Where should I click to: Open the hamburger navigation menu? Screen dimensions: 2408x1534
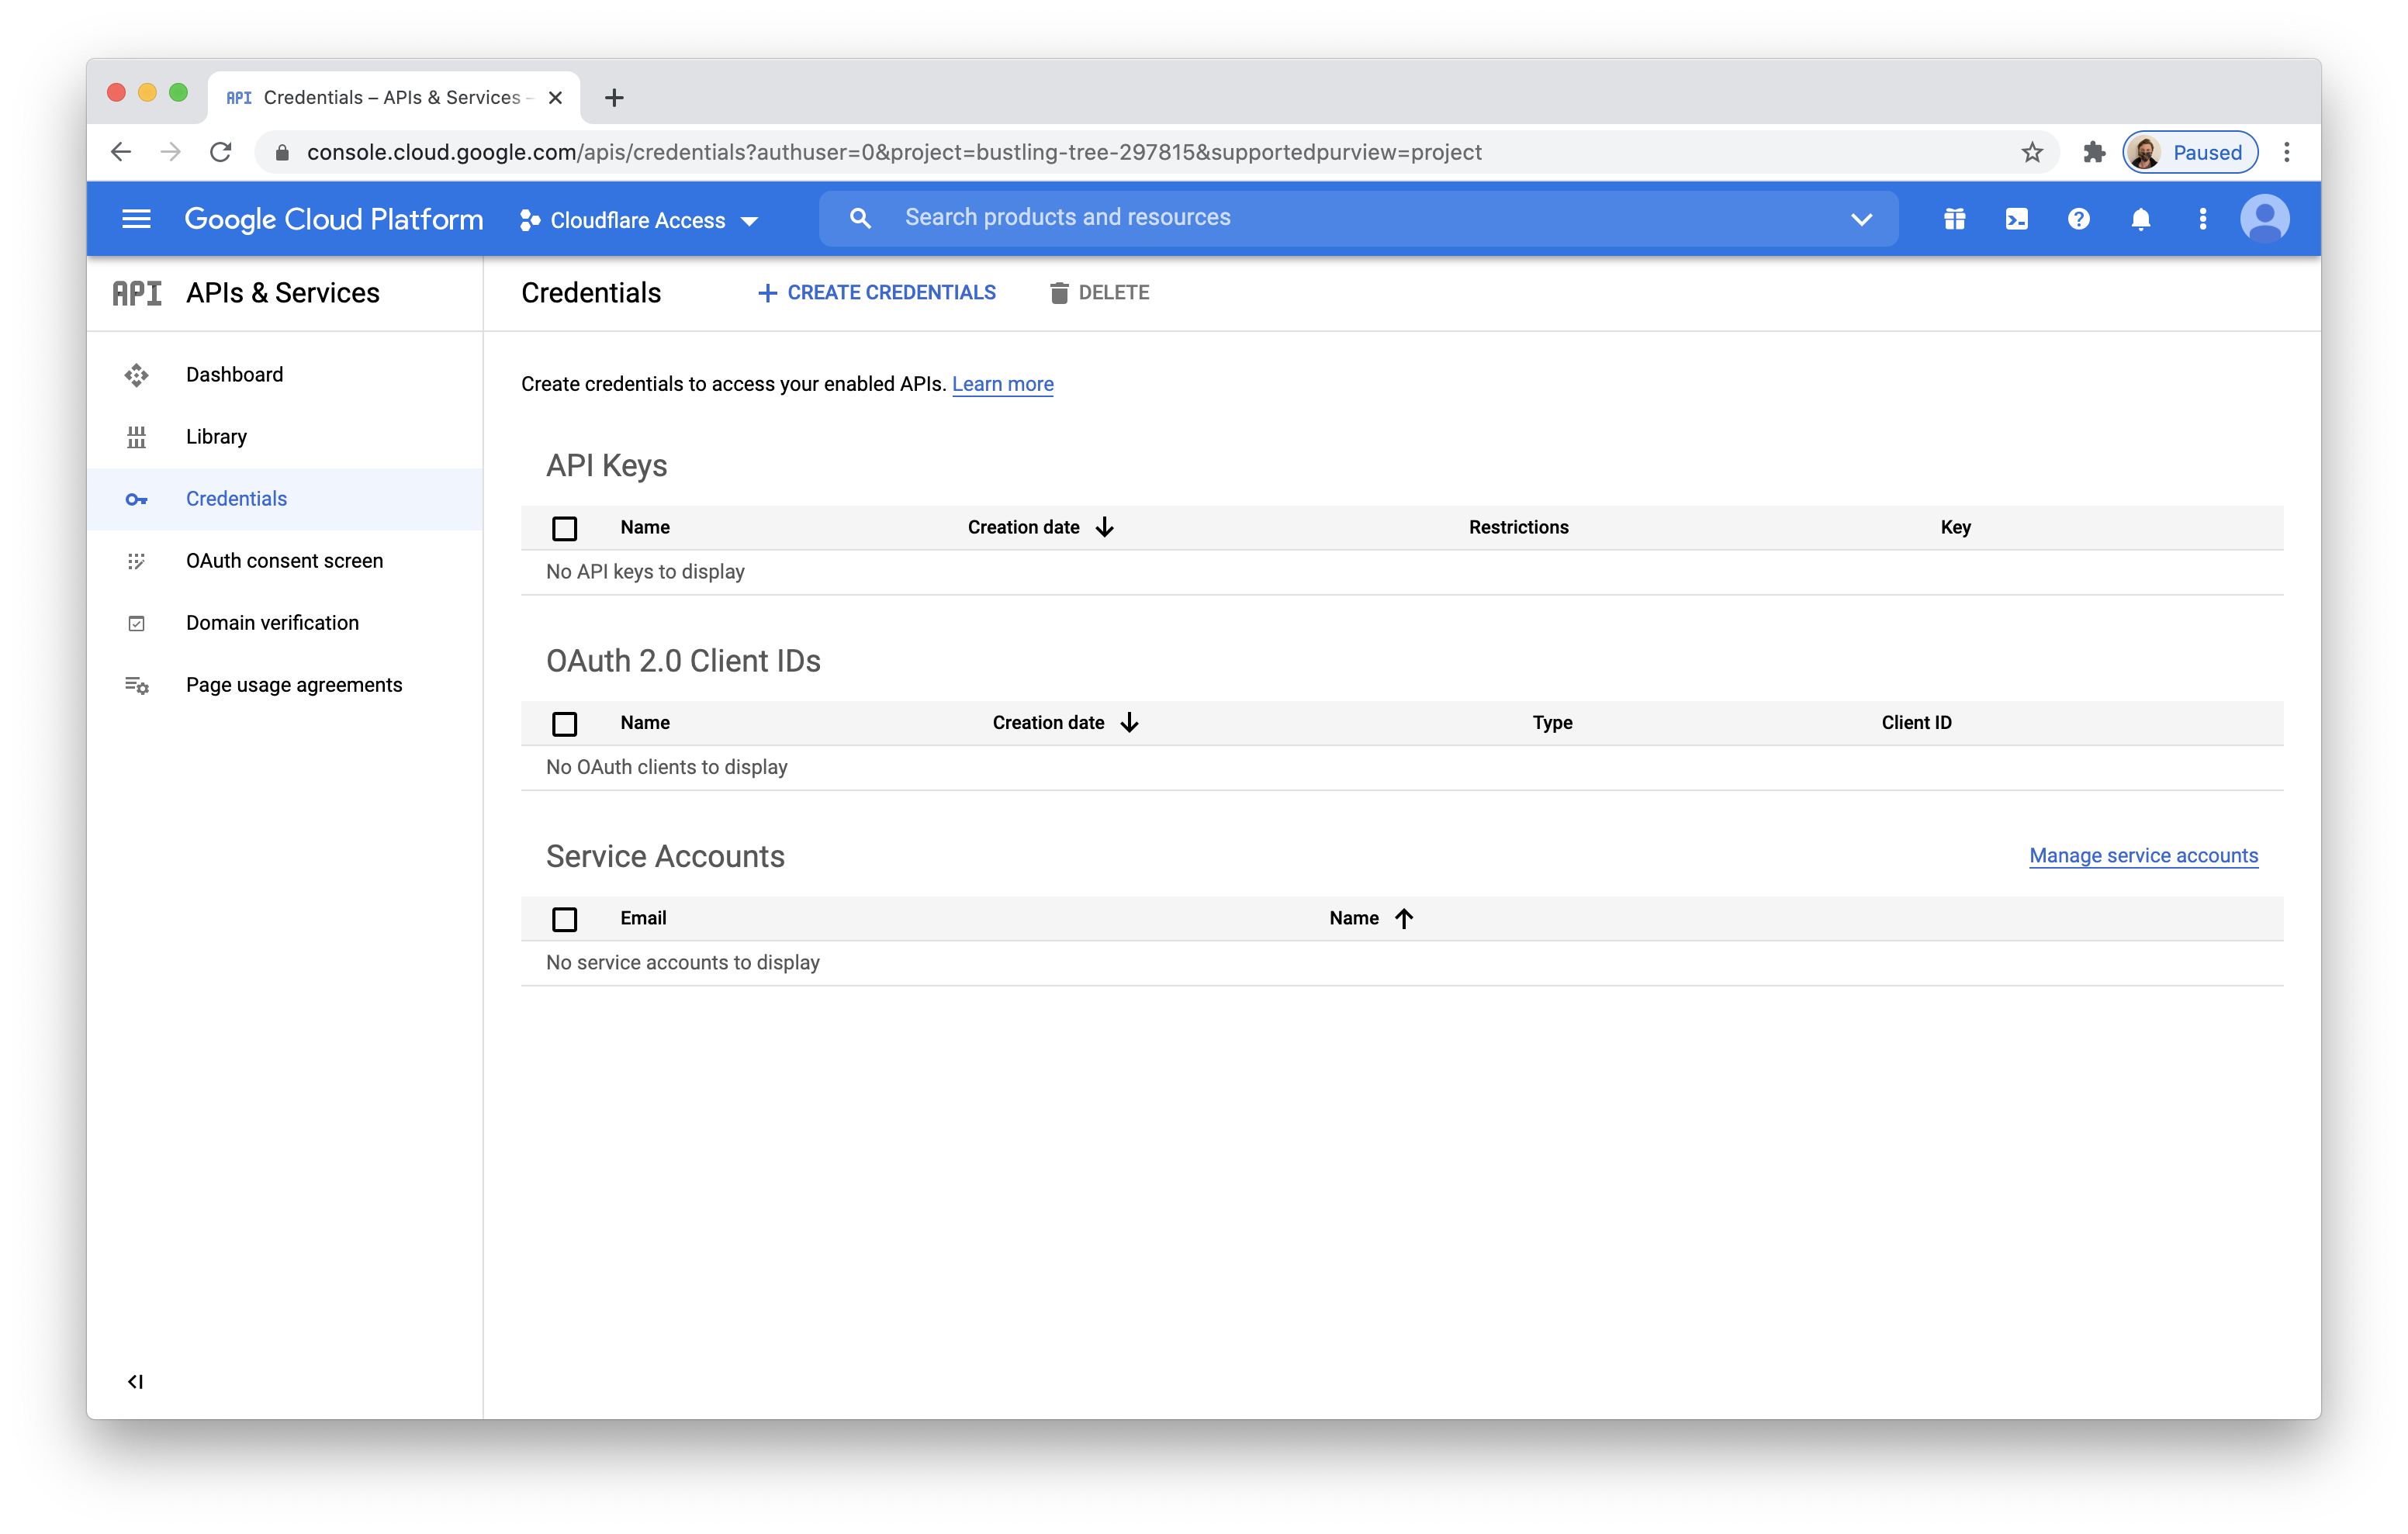click(x=136, y=219)
